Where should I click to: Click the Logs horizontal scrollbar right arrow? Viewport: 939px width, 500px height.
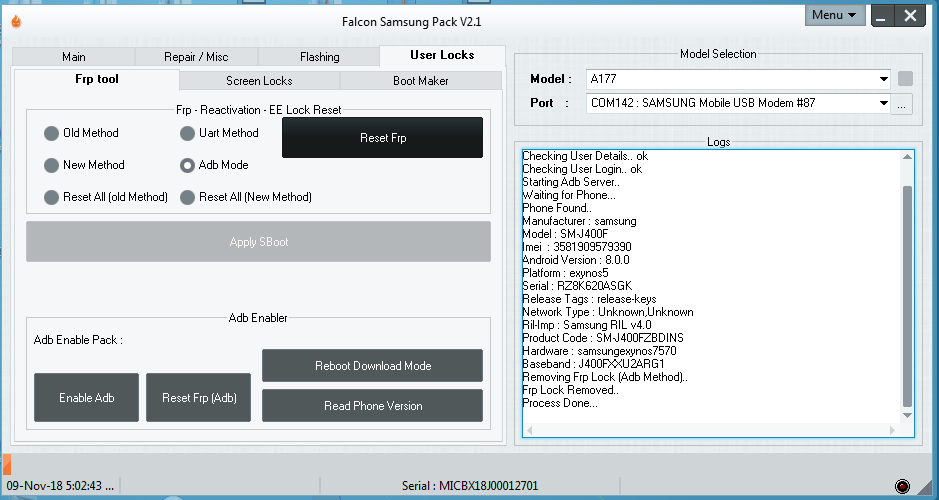pyautogui.click(x=892, y=430)
